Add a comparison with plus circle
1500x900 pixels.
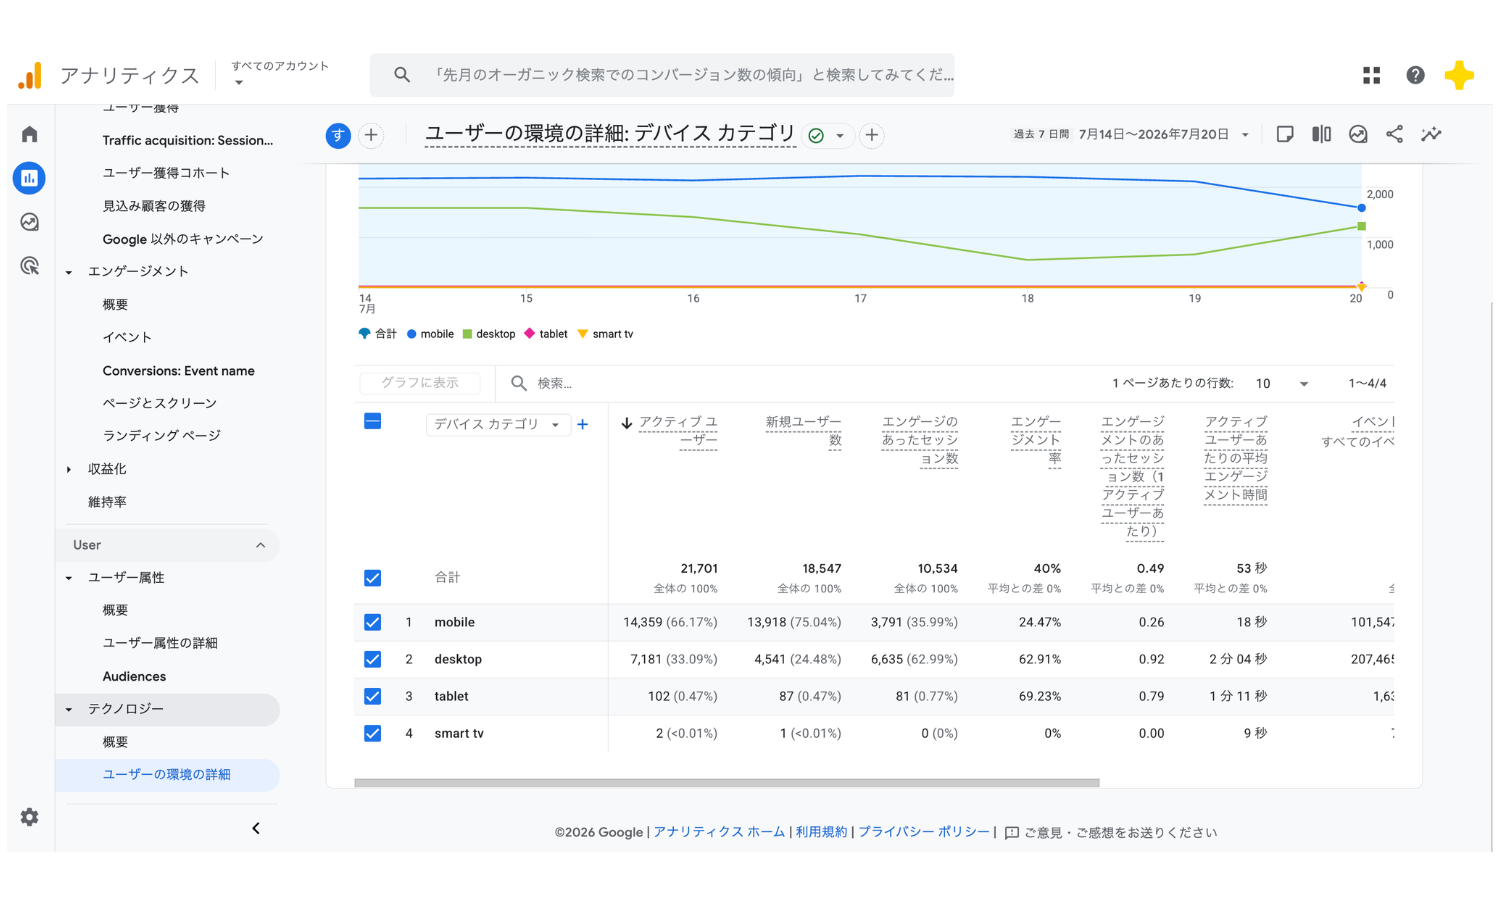tap(371, 135)
